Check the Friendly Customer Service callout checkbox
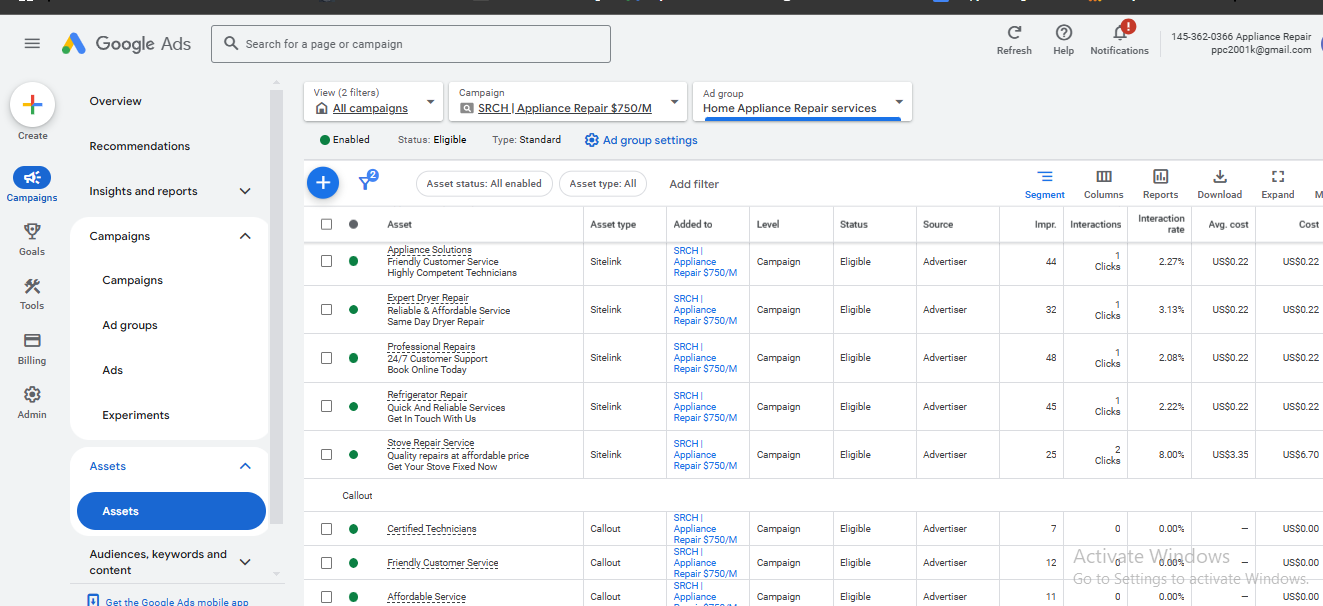 pyautogui.click(x=326, y=562)
